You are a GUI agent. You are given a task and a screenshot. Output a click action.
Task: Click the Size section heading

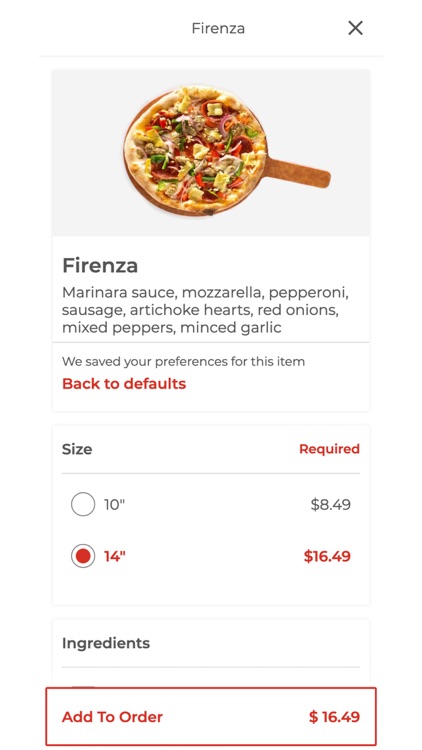[x=77, y=449]
